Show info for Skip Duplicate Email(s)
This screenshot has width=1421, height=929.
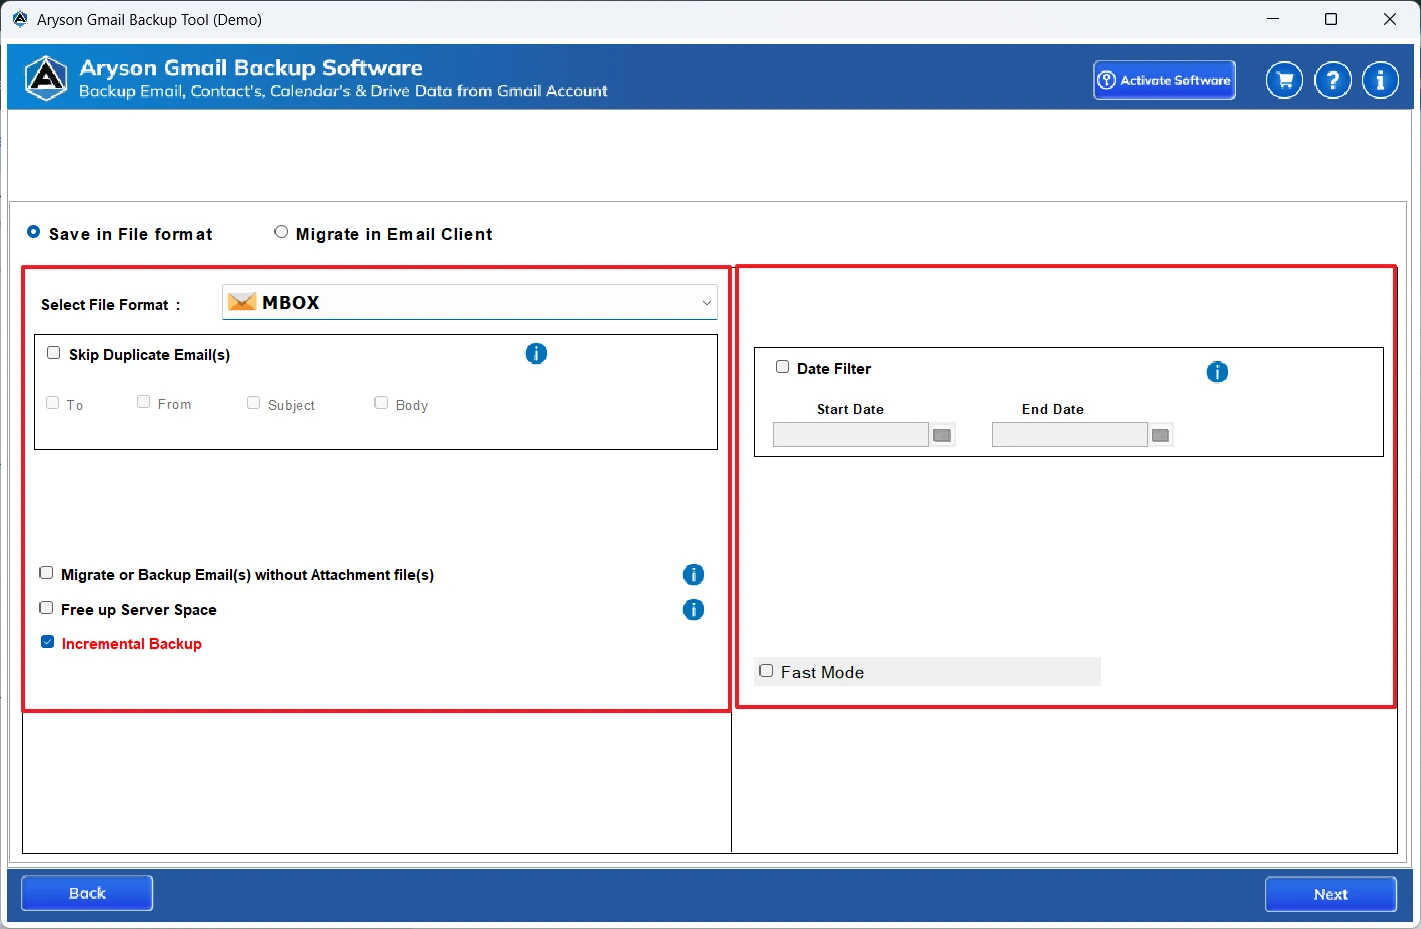536,354
